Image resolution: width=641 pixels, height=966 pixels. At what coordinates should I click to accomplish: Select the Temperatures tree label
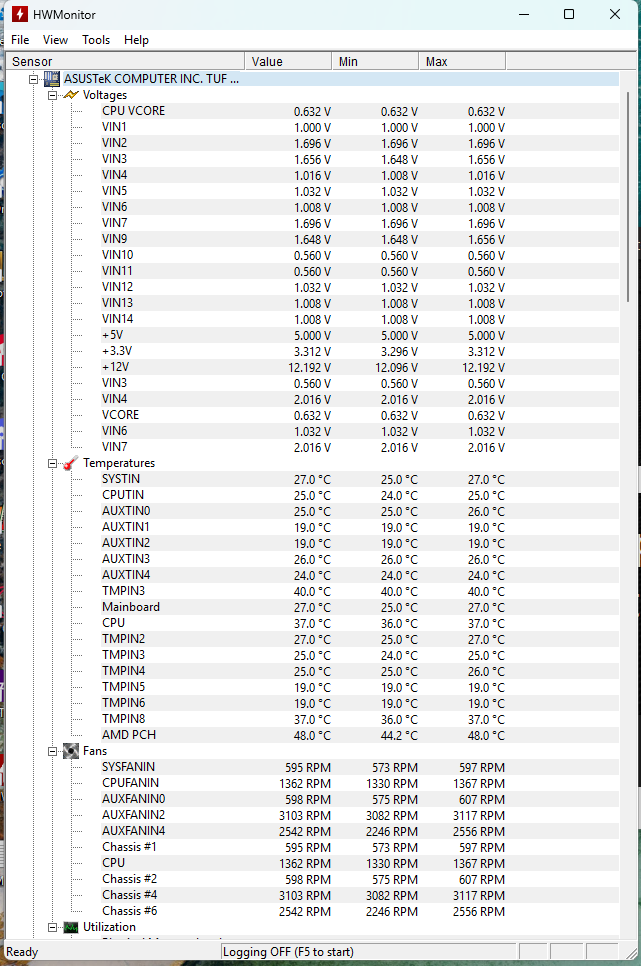pyautogui.click(x=119, y=463)
